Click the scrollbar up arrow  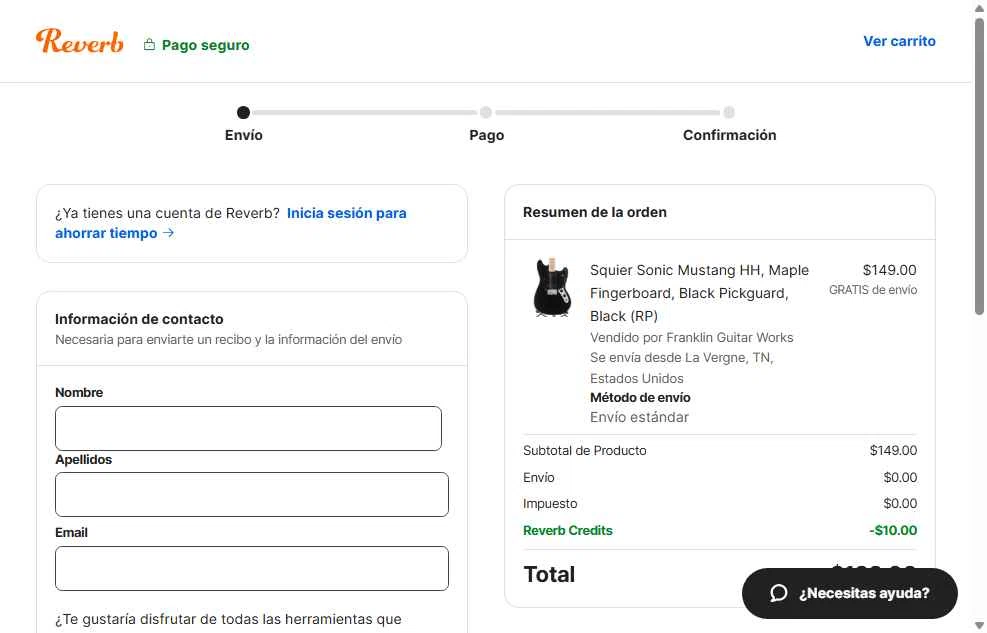coord(979,8)
